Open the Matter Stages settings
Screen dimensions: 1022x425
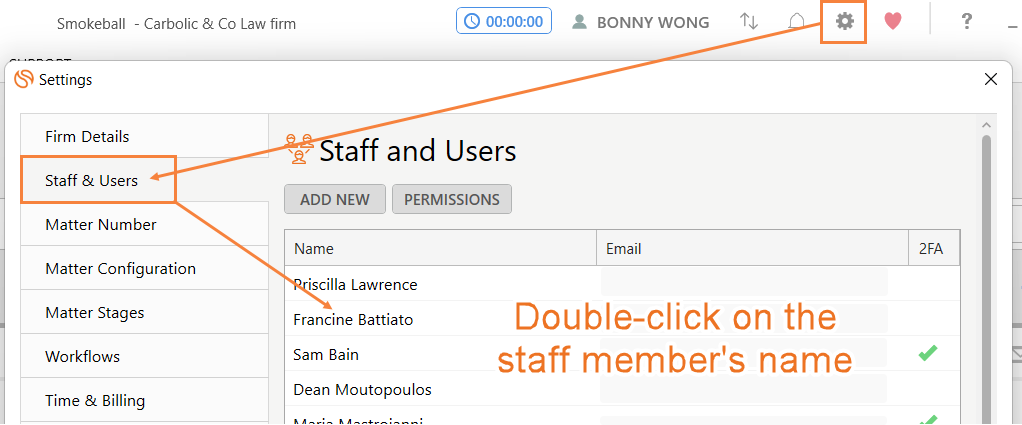(x=144, y=312)
